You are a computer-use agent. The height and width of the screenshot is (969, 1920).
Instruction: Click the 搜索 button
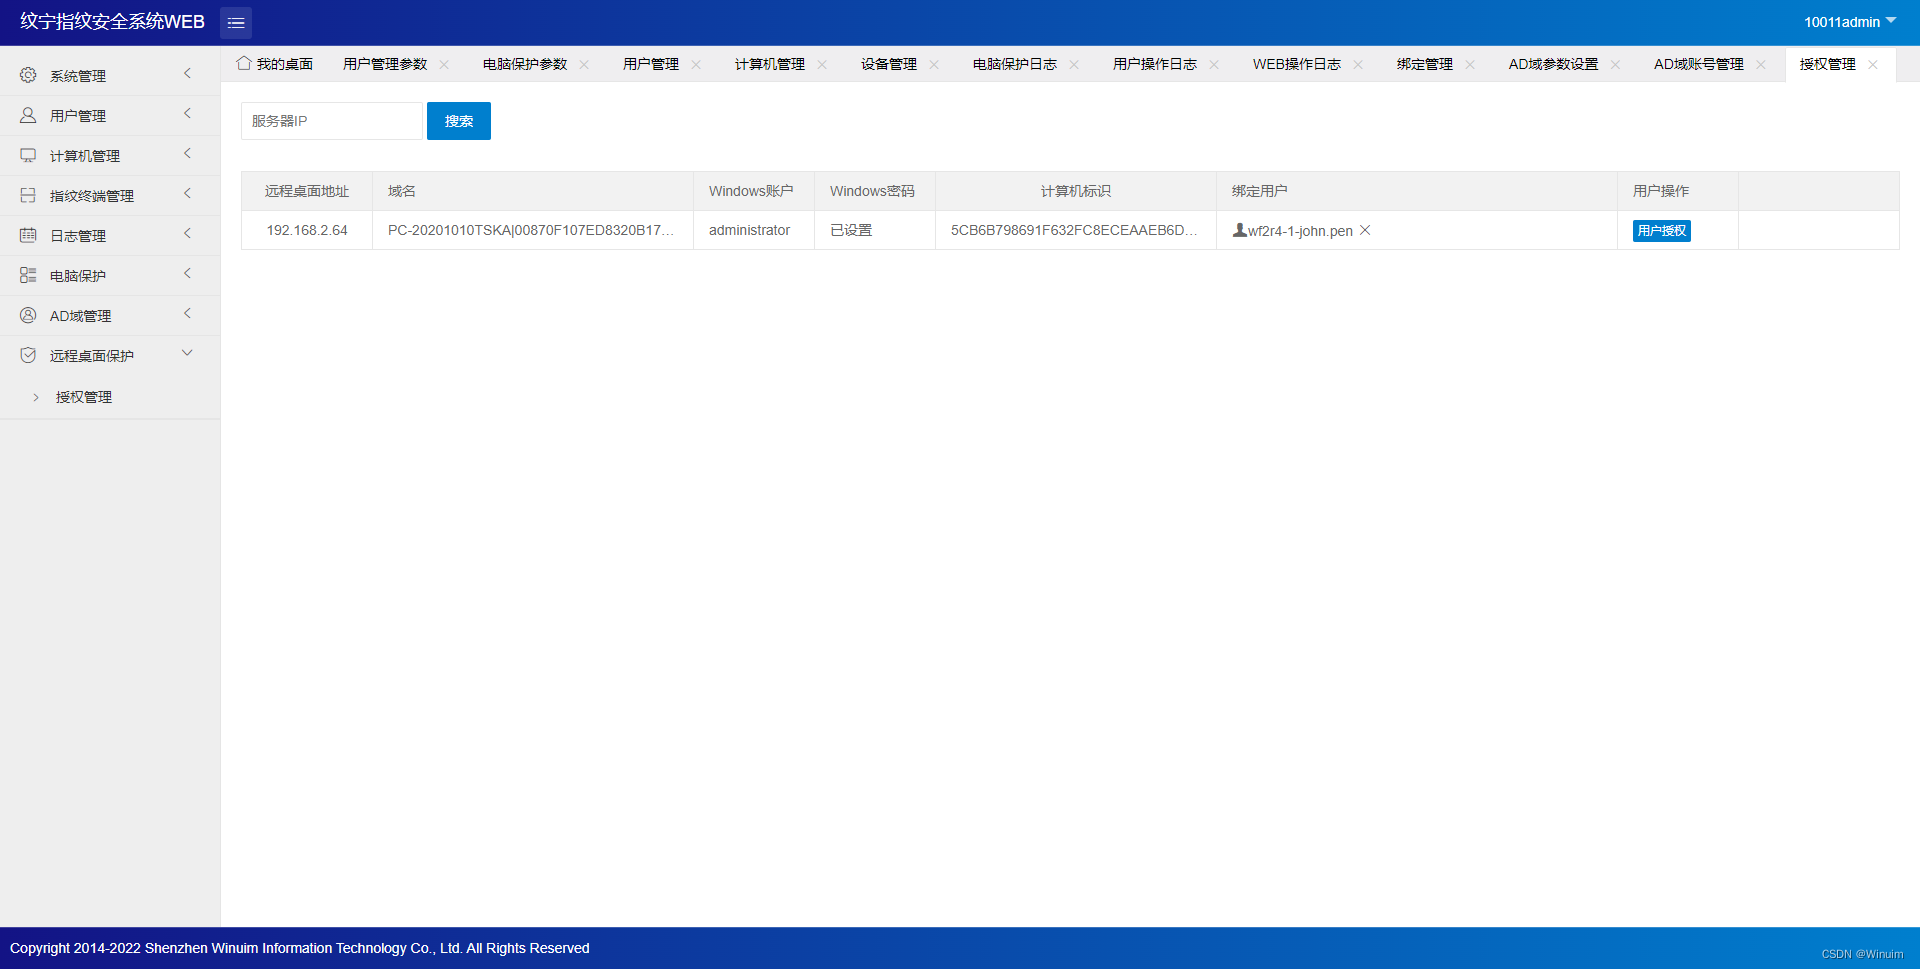pos(459,121)
